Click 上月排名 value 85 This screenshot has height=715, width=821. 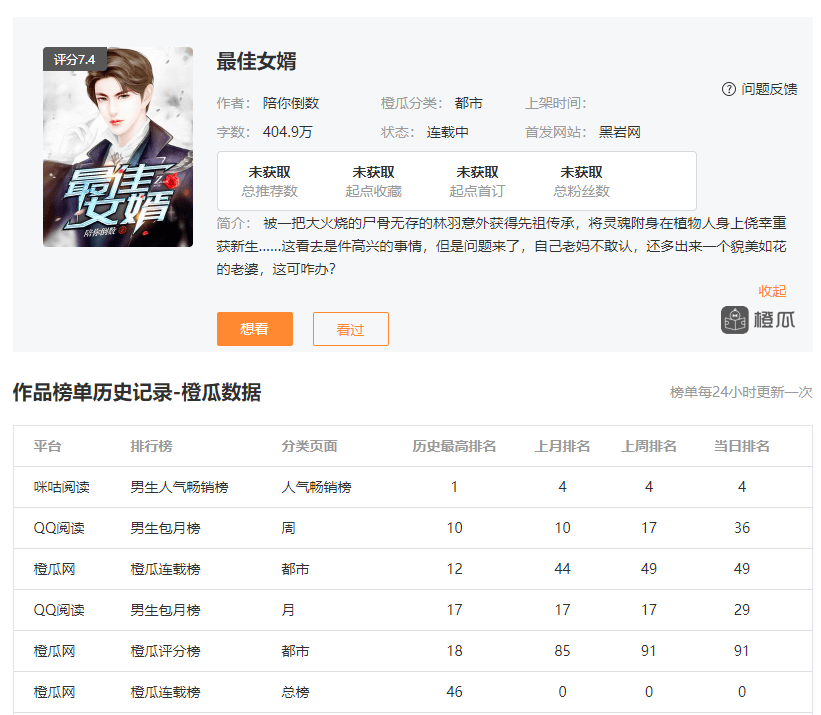click(x=562, y=651)
